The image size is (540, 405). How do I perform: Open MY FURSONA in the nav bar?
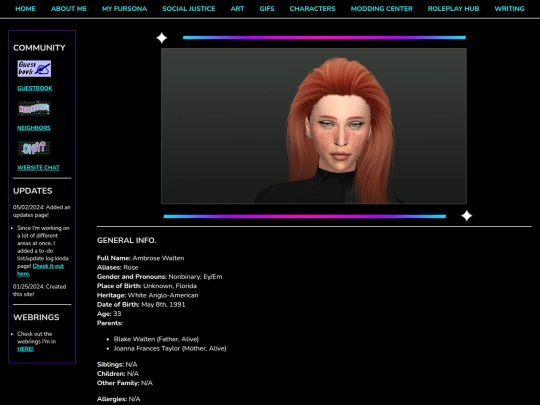tap(124, 9)
